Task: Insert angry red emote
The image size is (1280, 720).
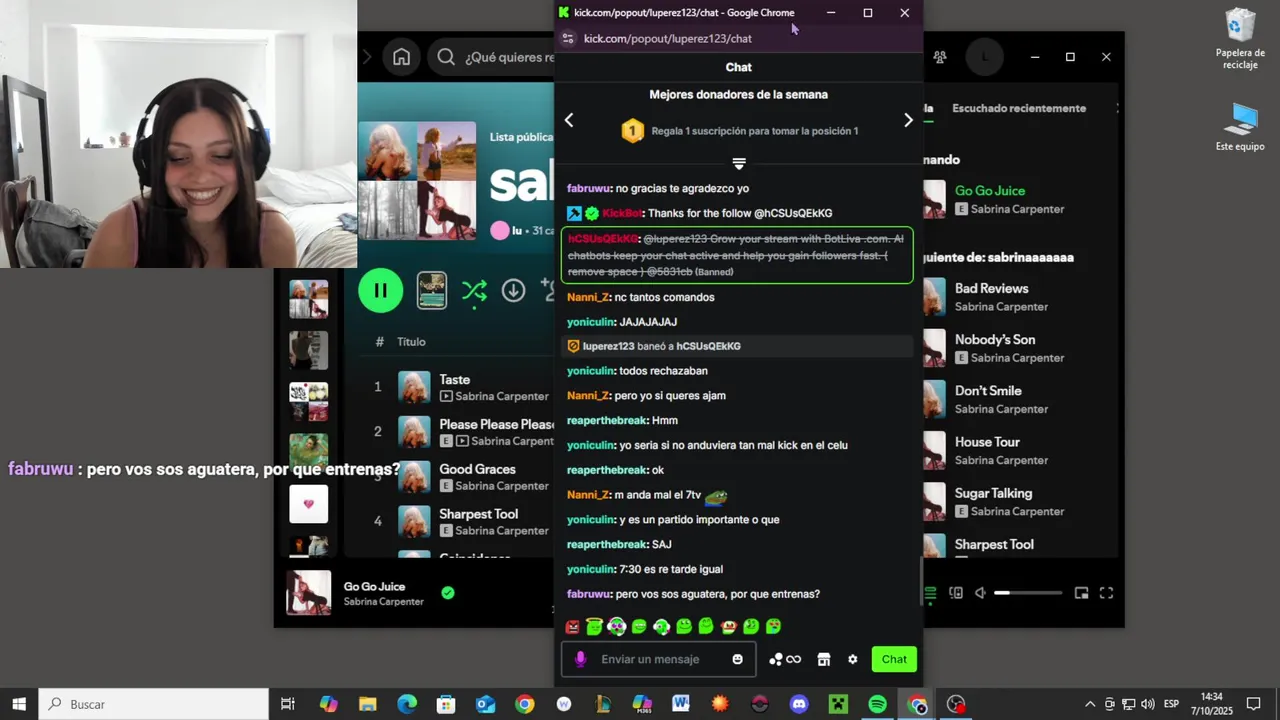Action: (x=572, y=627)
